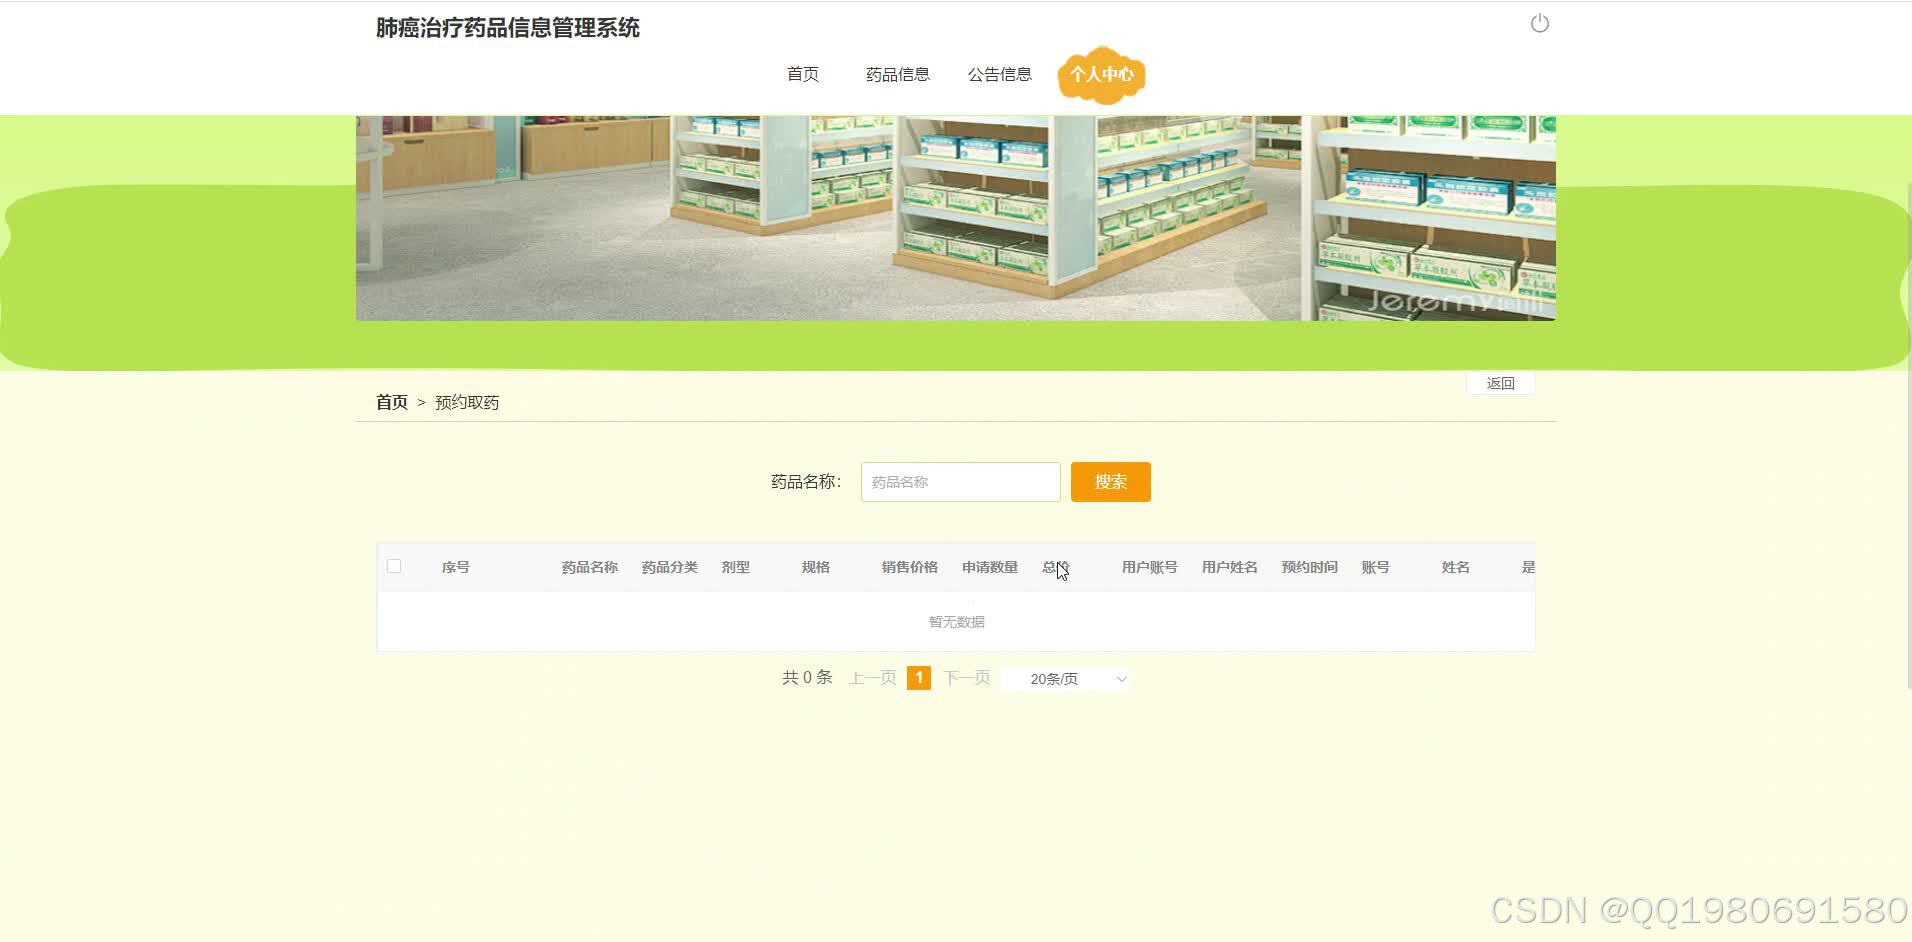Toggle the select-all checkbox in table header
The height and width of the screenshot is (942, 1912).
pos(394,565)
